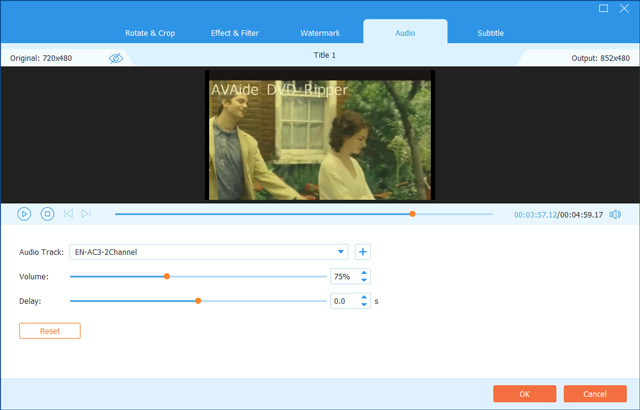Click the playback progress handle

point(412,214)
